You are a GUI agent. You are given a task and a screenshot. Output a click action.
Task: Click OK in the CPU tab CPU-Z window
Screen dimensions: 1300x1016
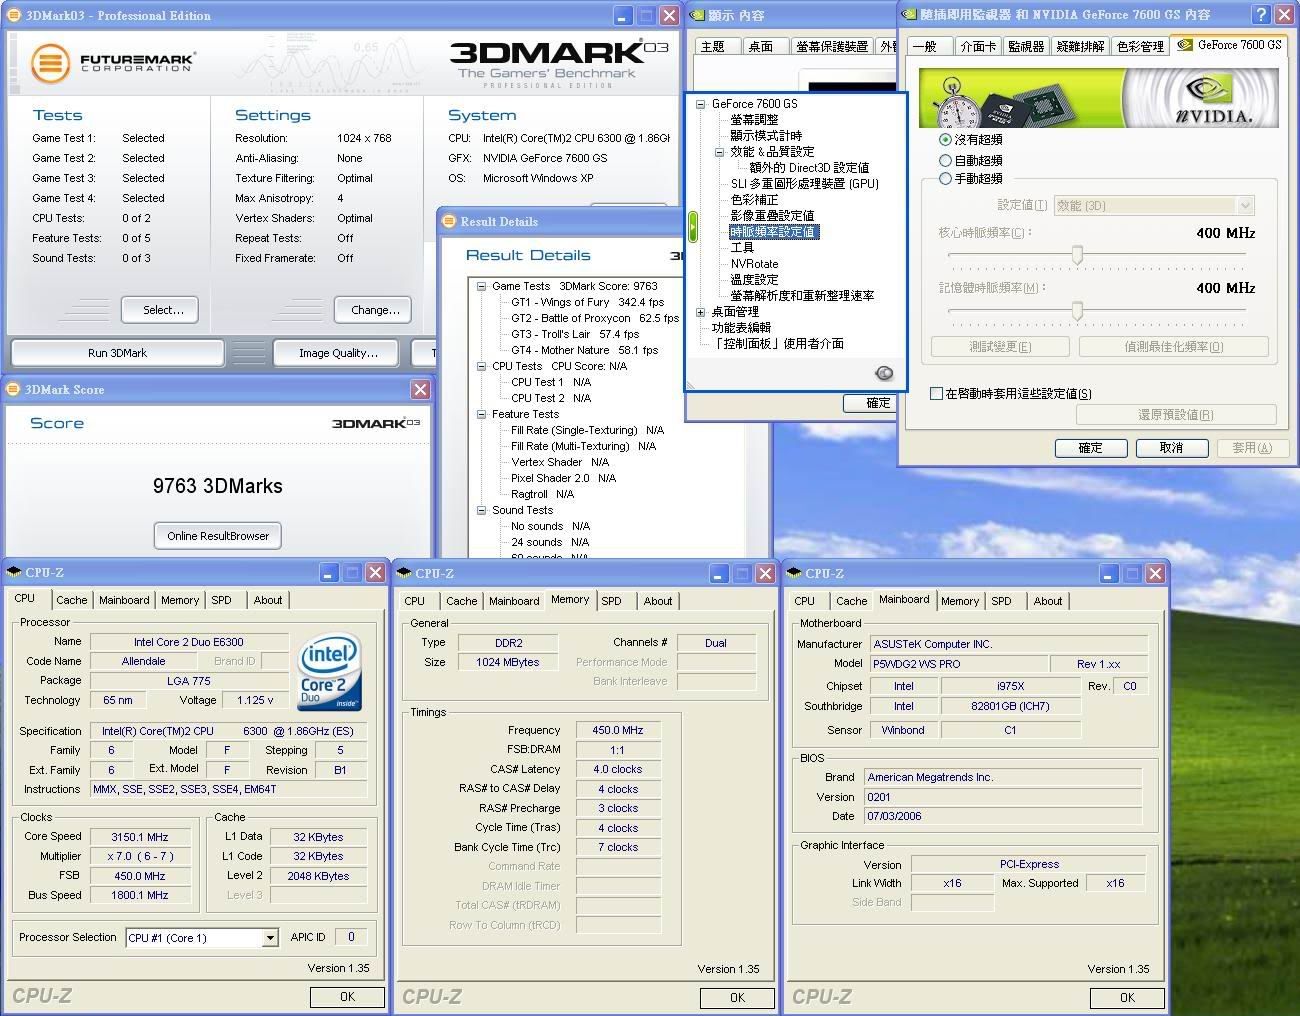coord(347,997)
